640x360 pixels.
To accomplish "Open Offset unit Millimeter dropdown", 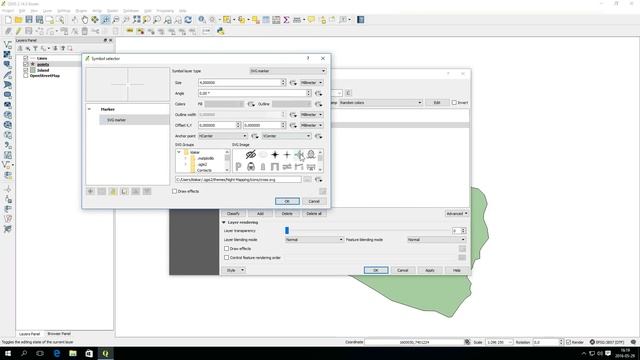I will coord(311,125).
